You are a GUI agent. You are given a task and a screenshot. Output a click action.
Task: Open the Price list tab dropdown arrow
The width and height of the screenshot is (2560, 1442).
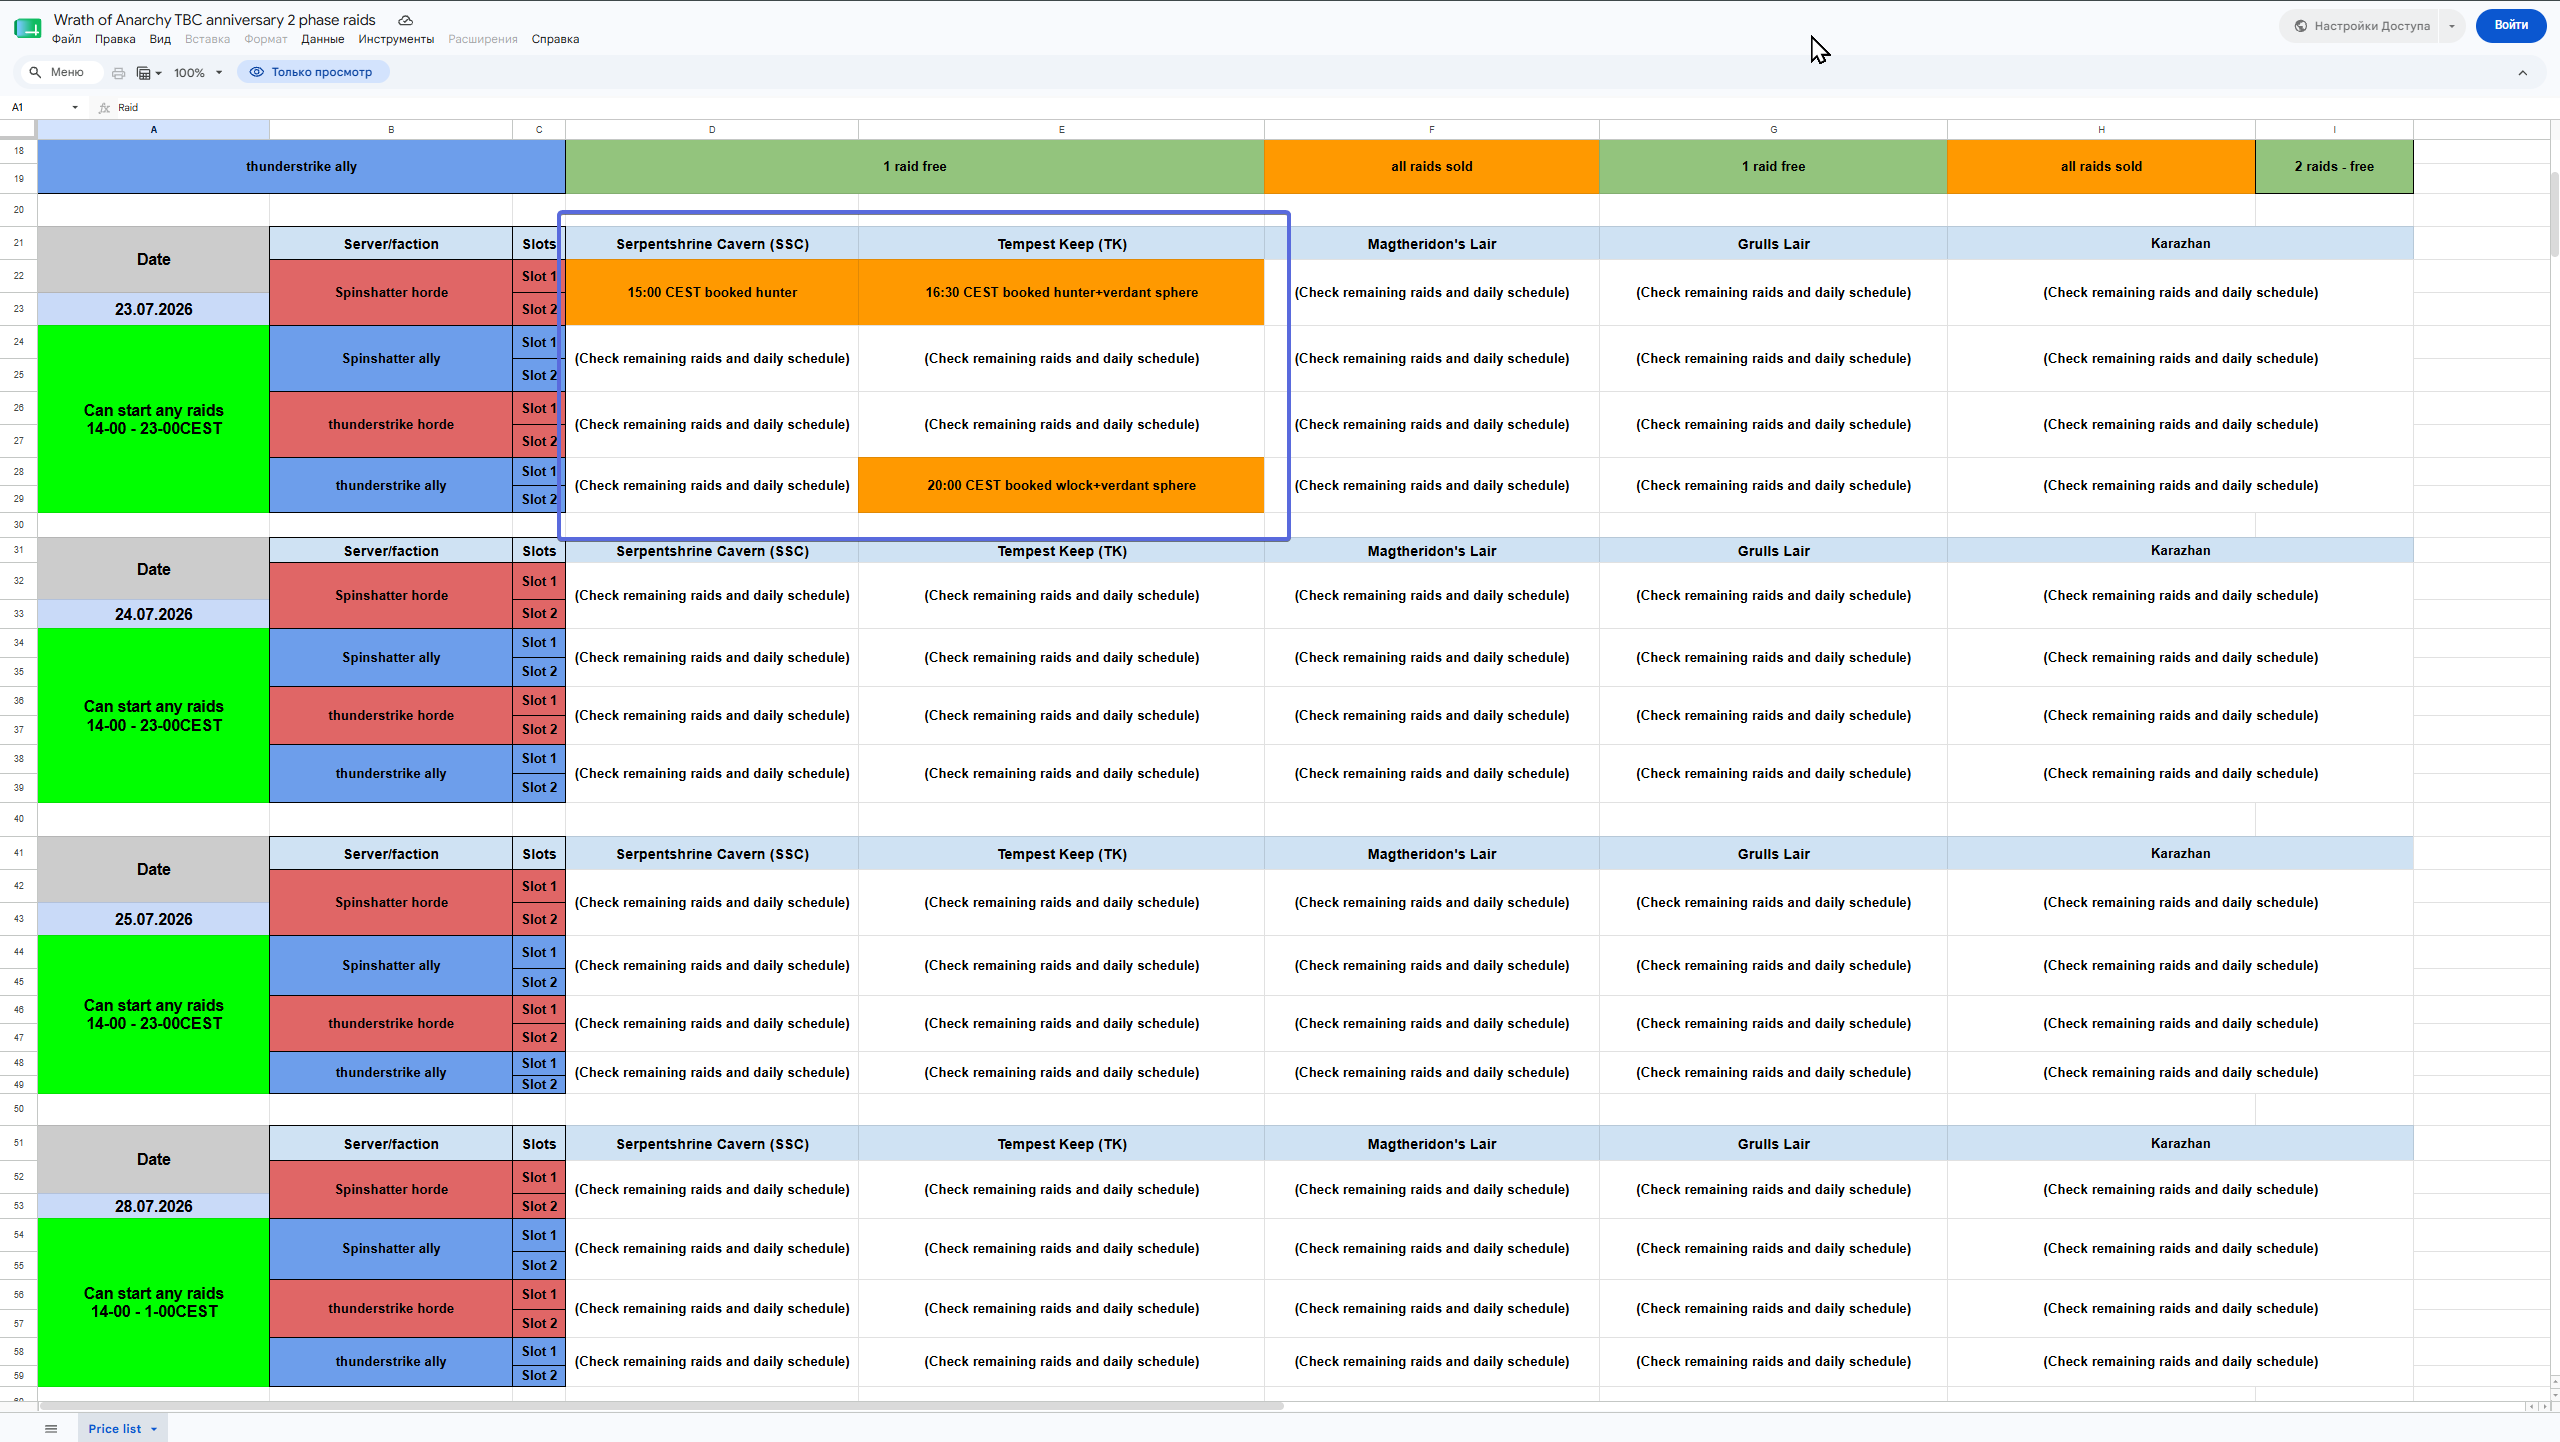(154, 1429)
